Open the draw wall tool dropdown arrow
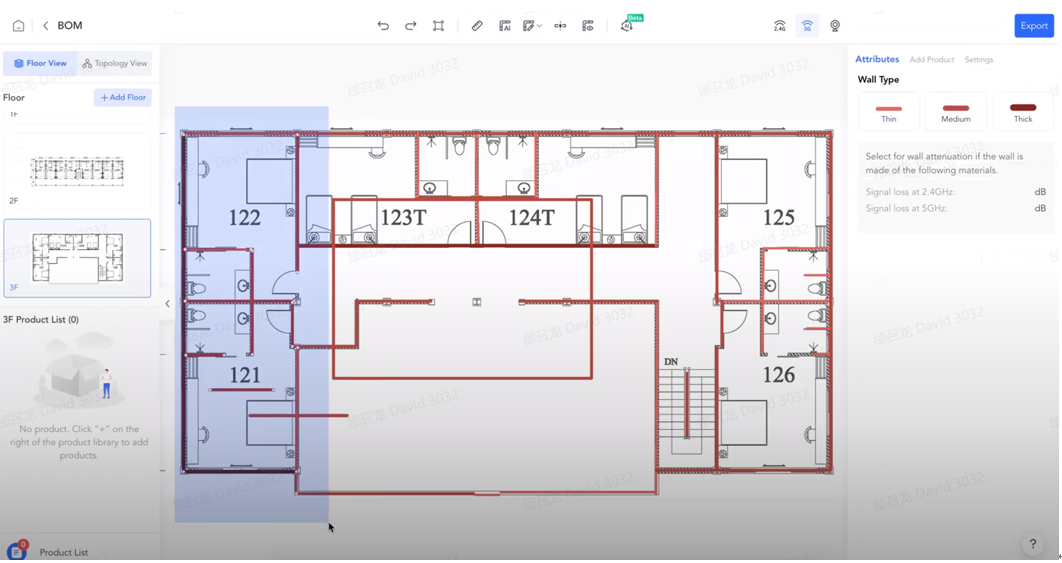 (539, 26)
